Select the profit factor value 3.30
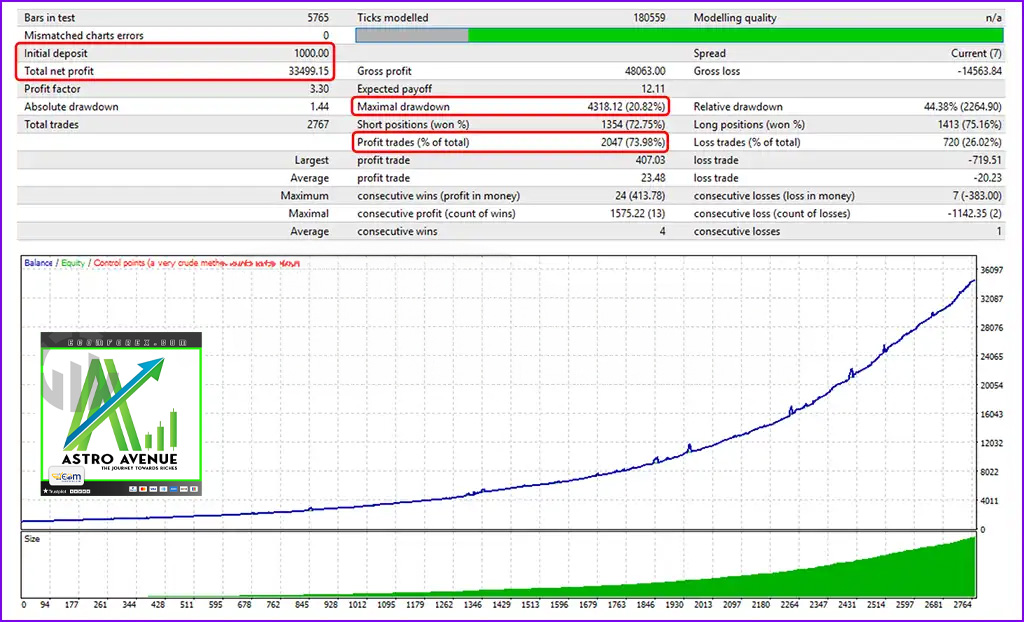The height and width of the screenshot is (622, 1024). coord(319,88)
